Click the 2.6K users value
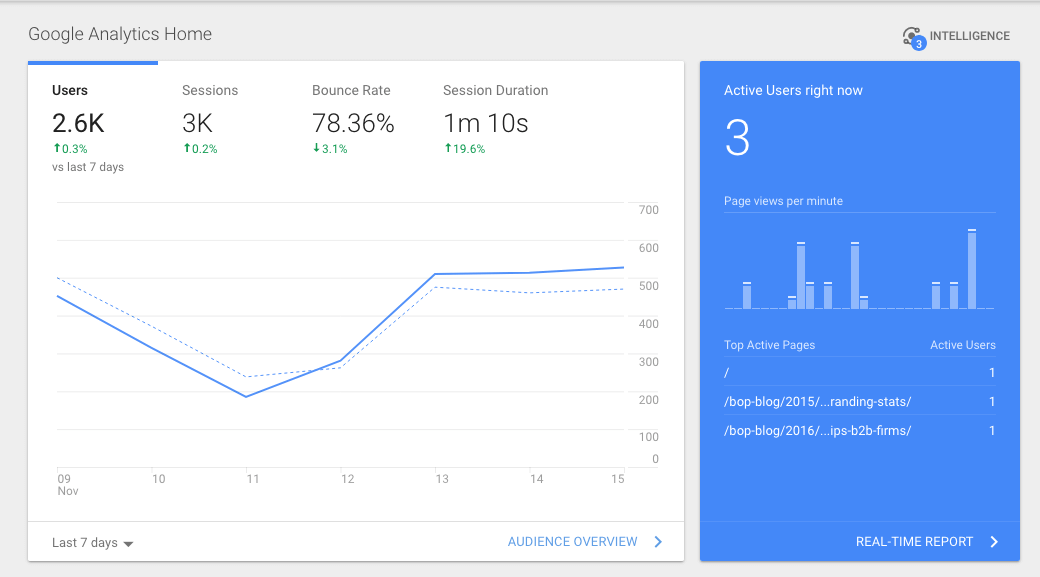1040x577 pixels. (x=78, y=123)
